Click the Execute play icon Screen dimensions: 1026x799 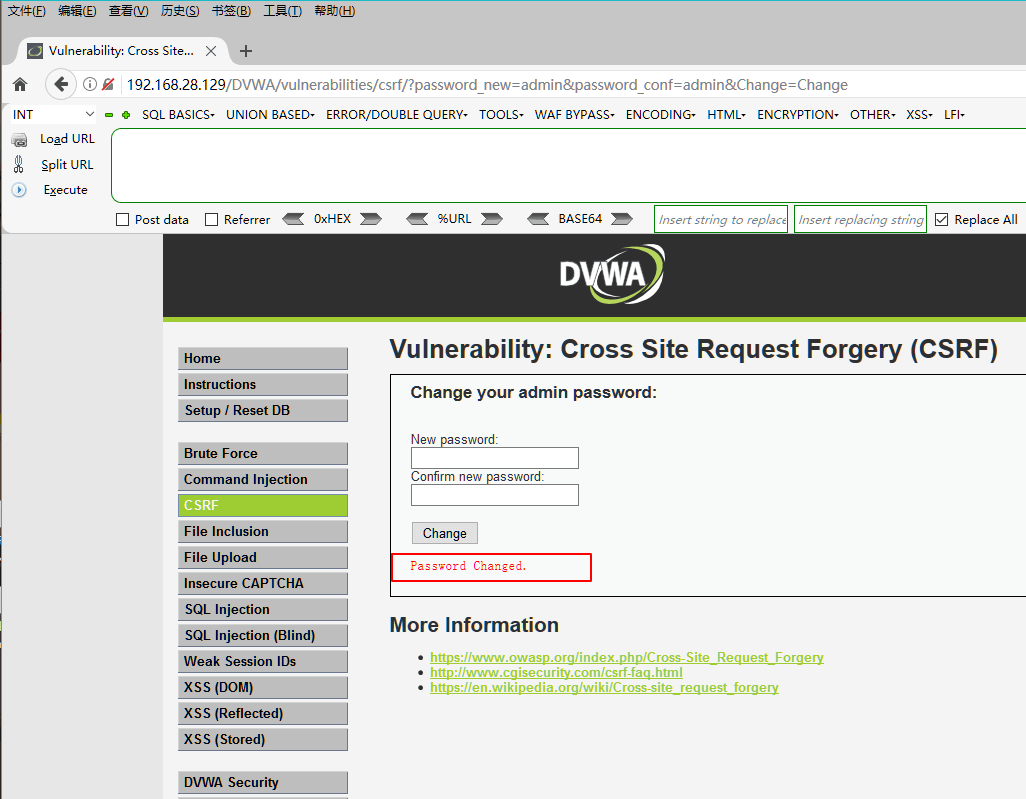pos(19,190)
